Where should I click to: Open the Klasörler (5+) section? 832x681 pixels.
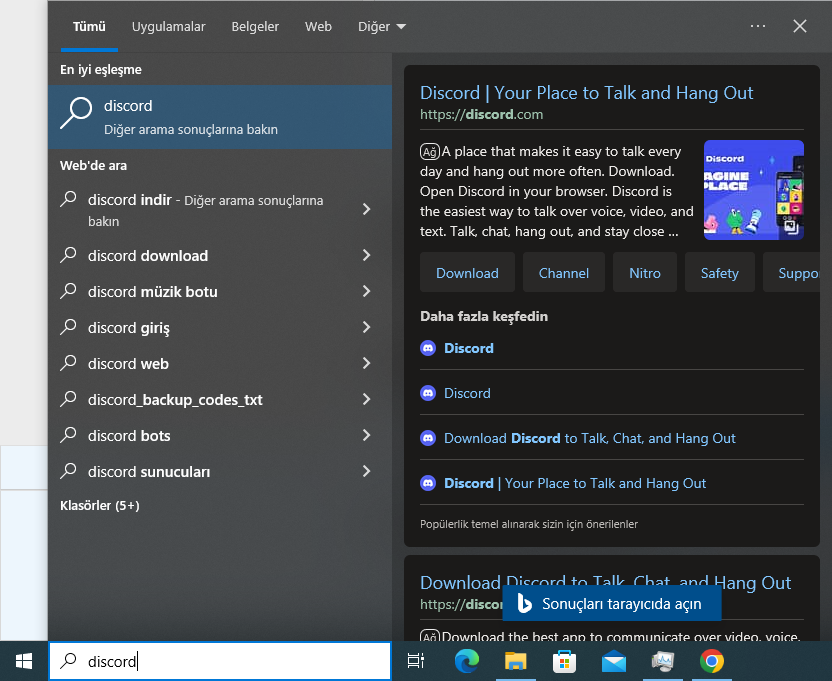pyautogui.click(x=100, y=505)
